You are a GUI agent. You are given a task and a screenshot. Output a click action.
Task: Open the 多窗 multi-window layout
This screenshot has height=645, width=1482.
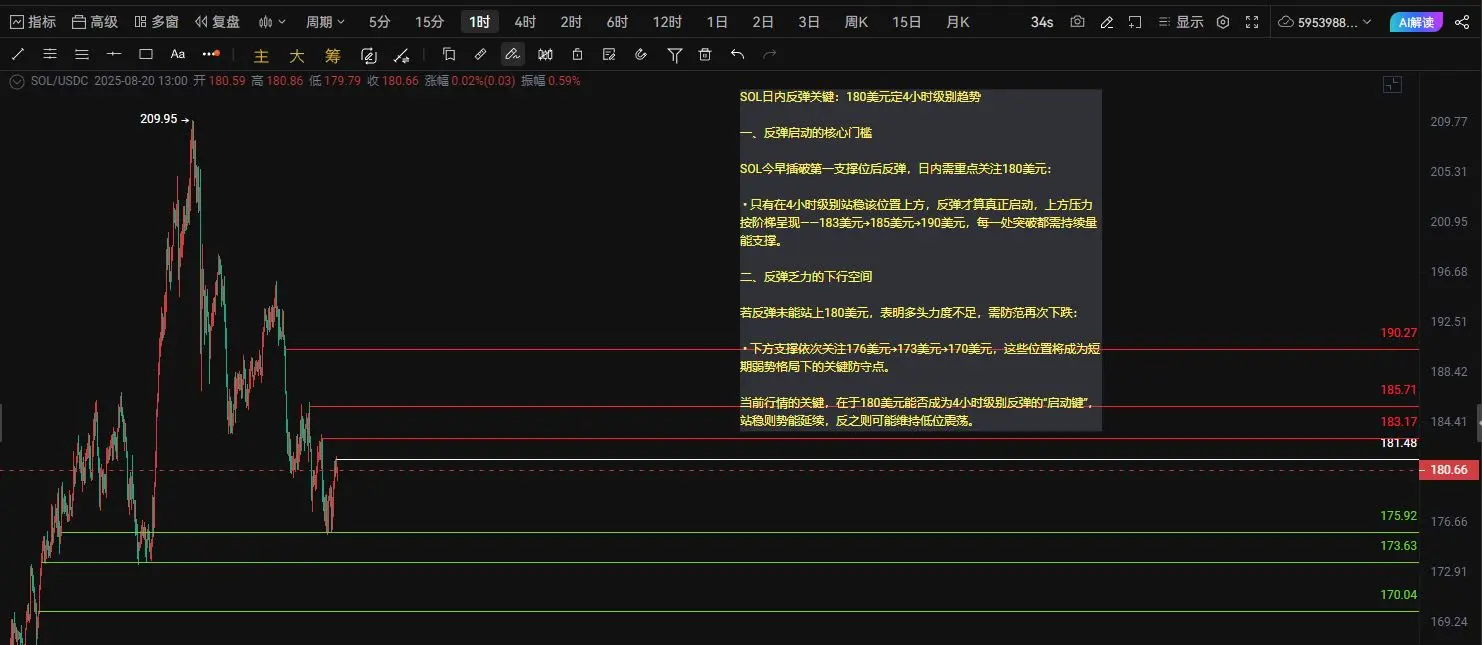pos(156,21)
